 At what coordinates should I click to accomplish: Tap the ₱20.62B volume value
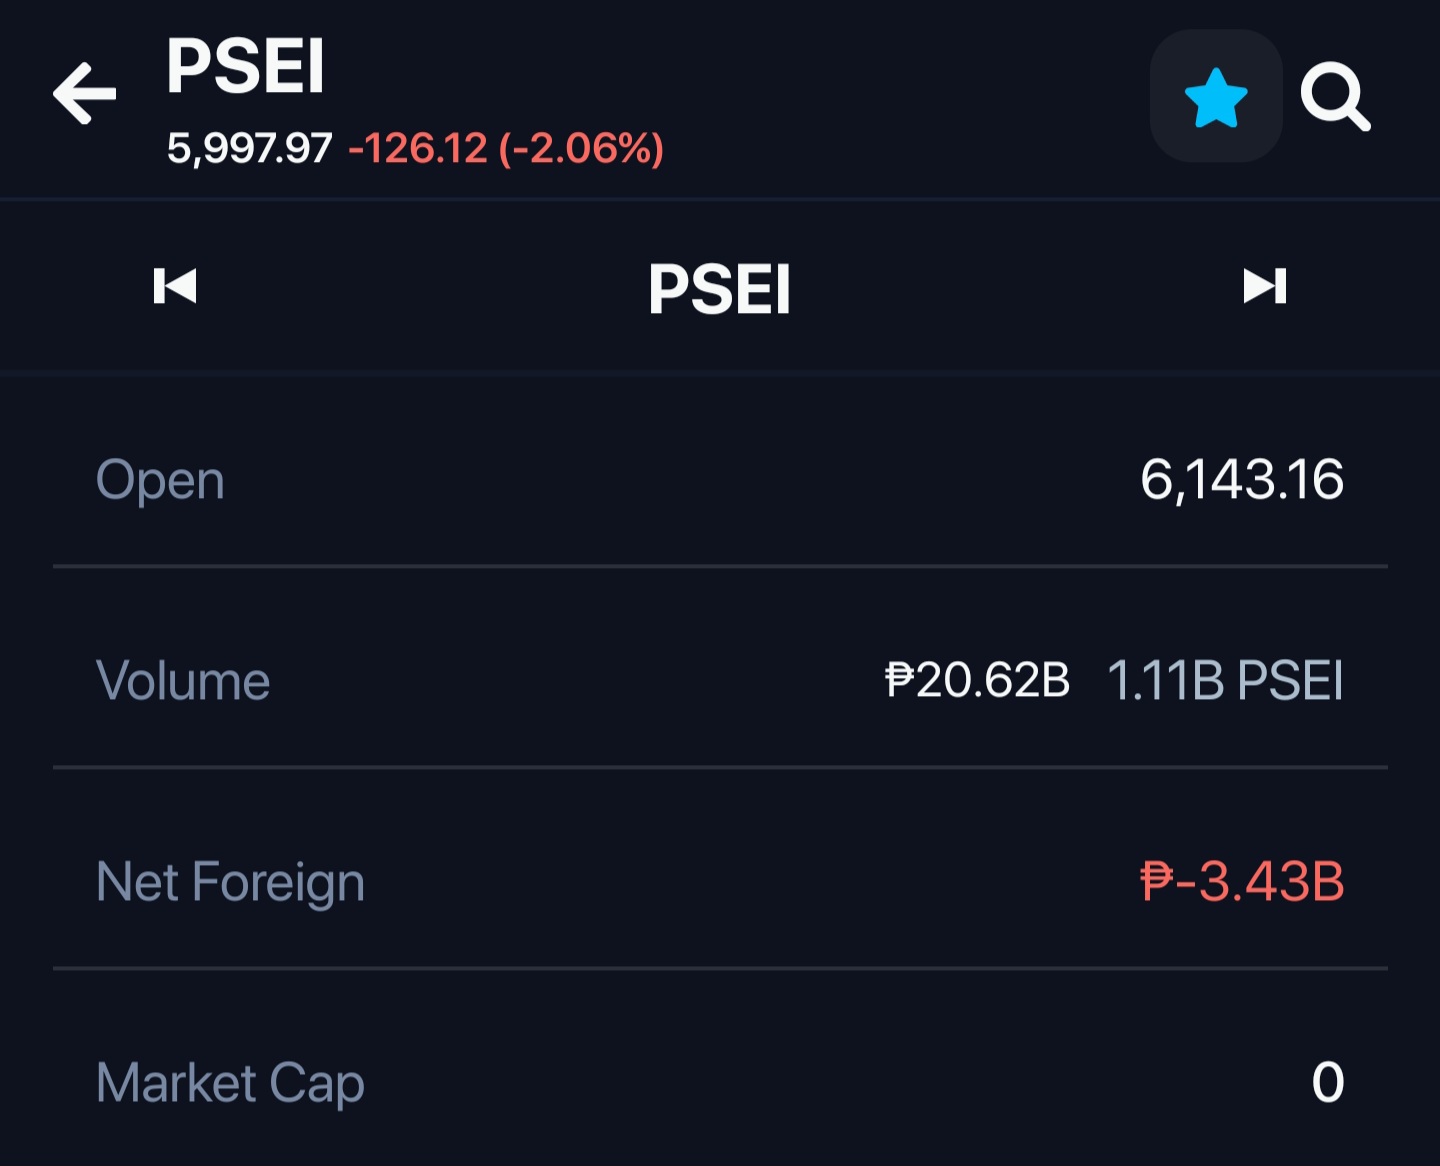point(977,680)
